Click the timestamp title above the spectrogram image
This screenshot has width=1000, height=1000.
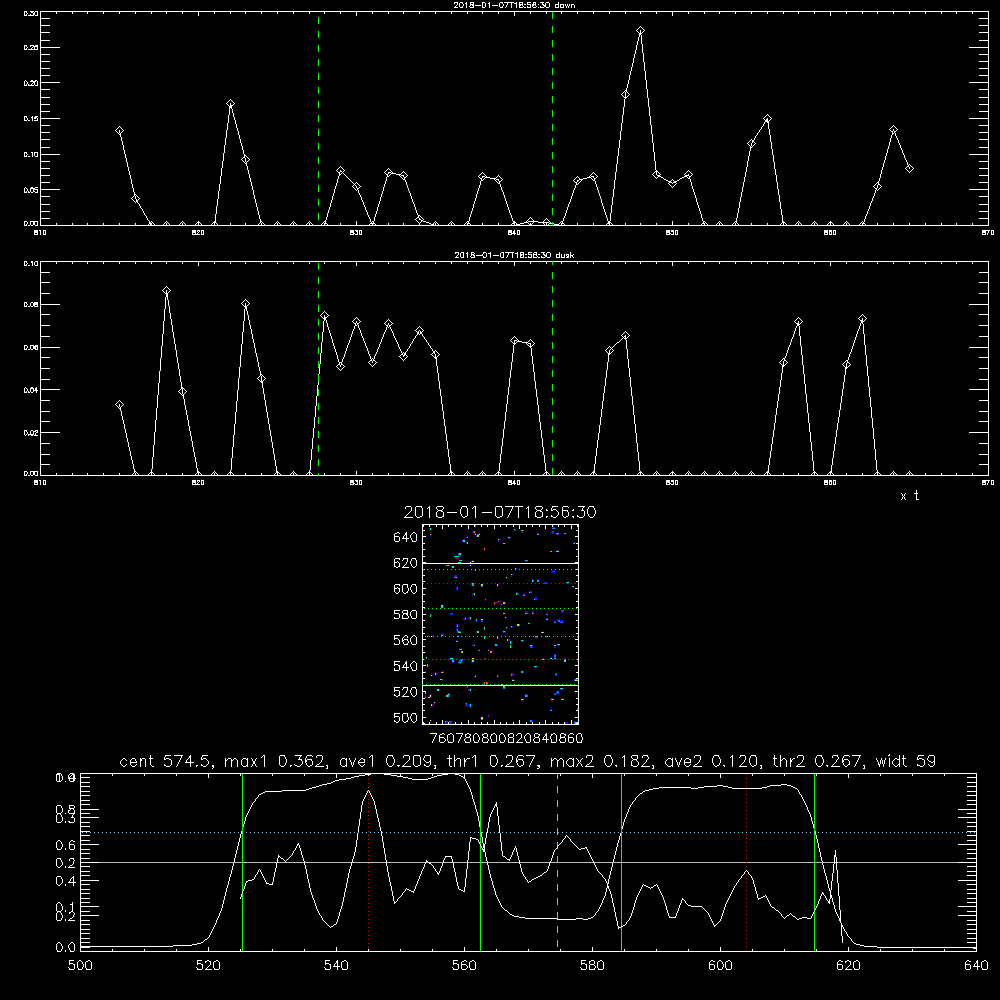(x=500, y=512)
